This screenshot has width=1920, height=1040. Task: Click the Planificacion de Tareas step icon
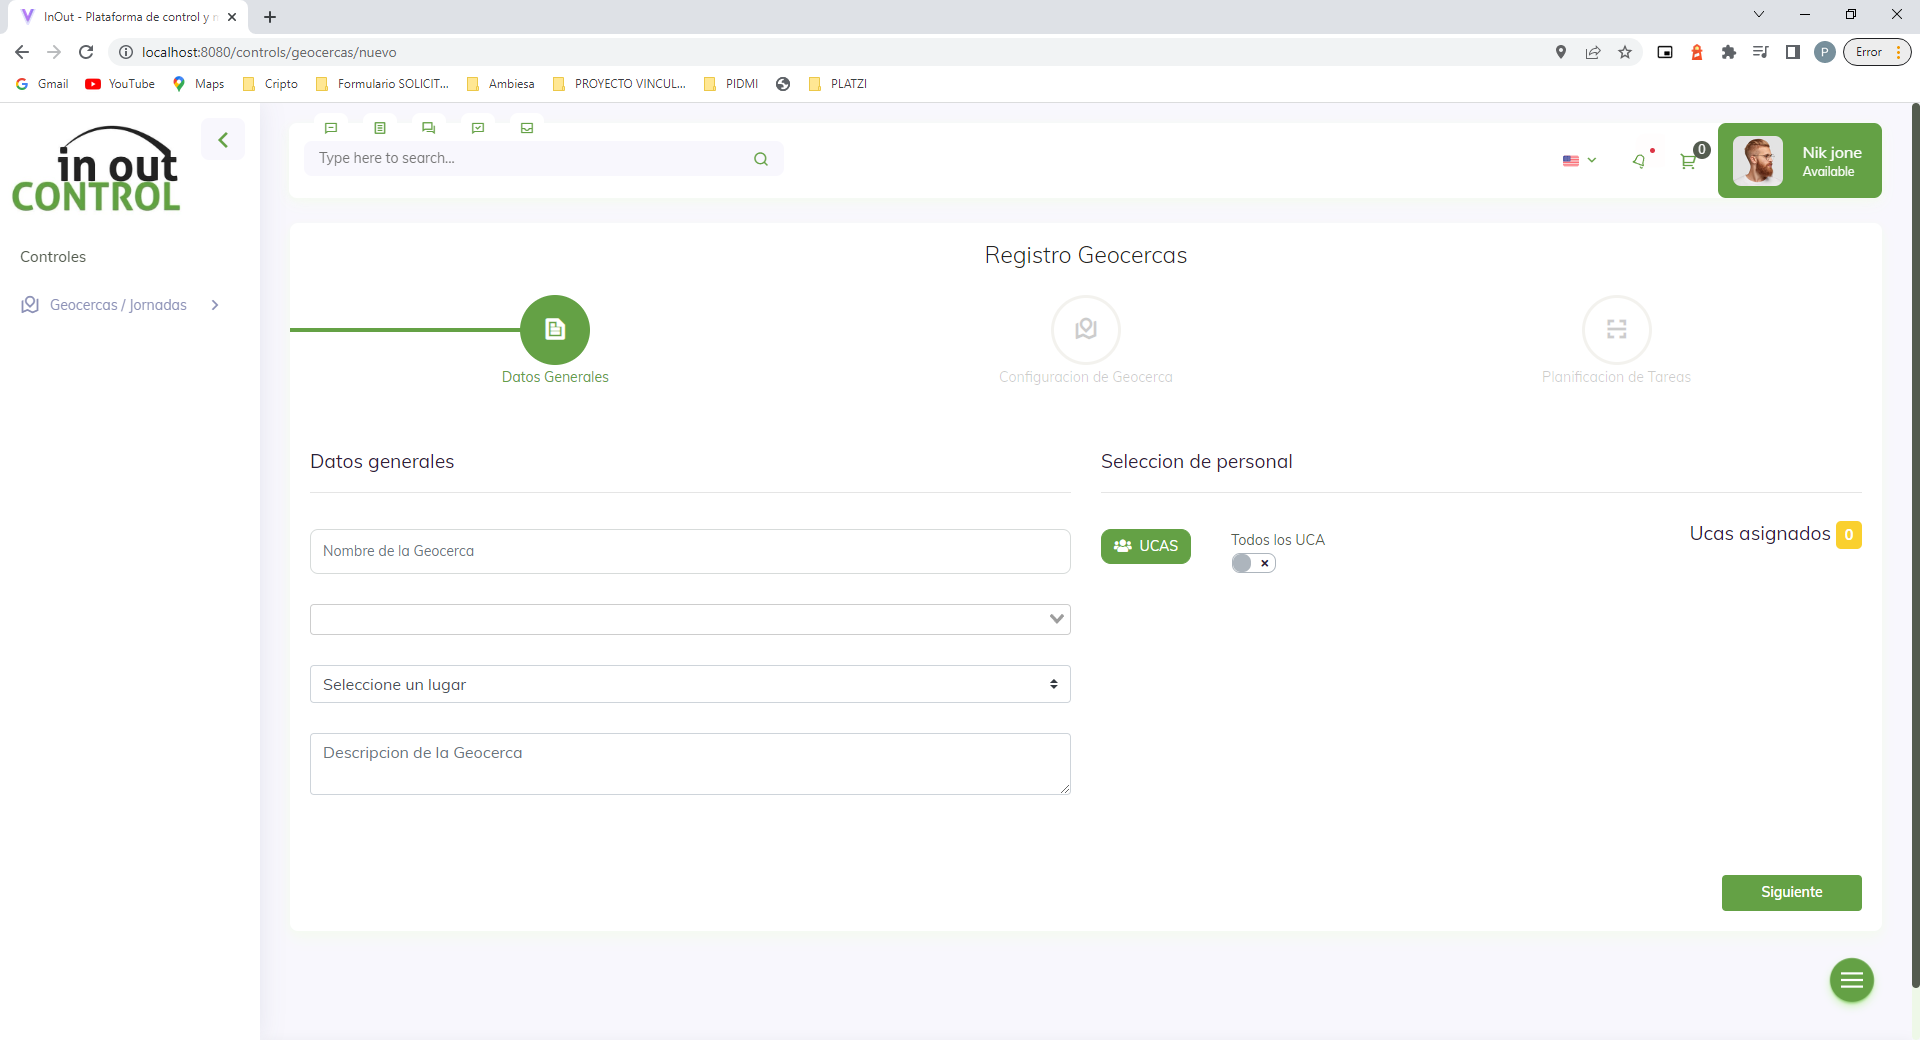[1616, 329]
